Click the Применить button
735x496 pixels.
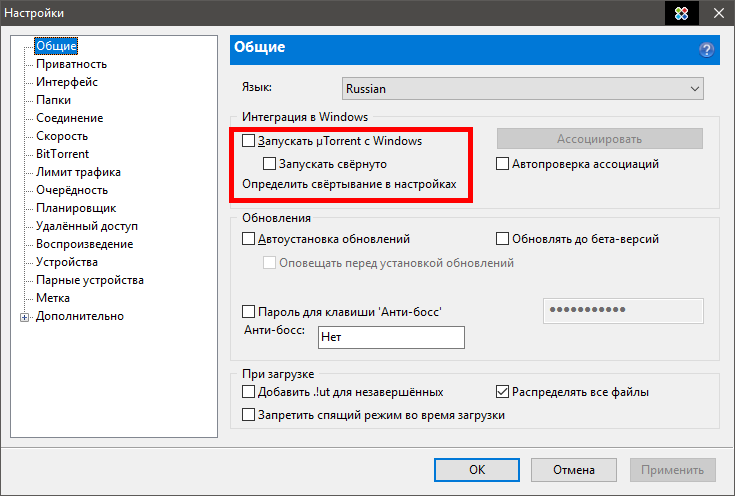pos(673,470)
